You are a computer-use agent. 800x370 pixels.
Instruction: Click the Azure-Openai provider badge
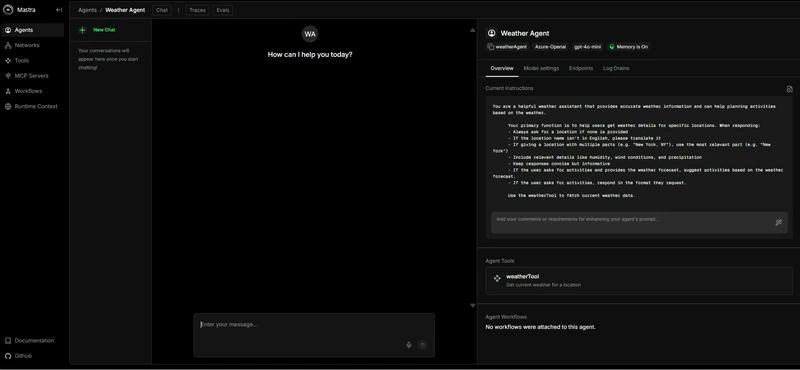(550, 47)
